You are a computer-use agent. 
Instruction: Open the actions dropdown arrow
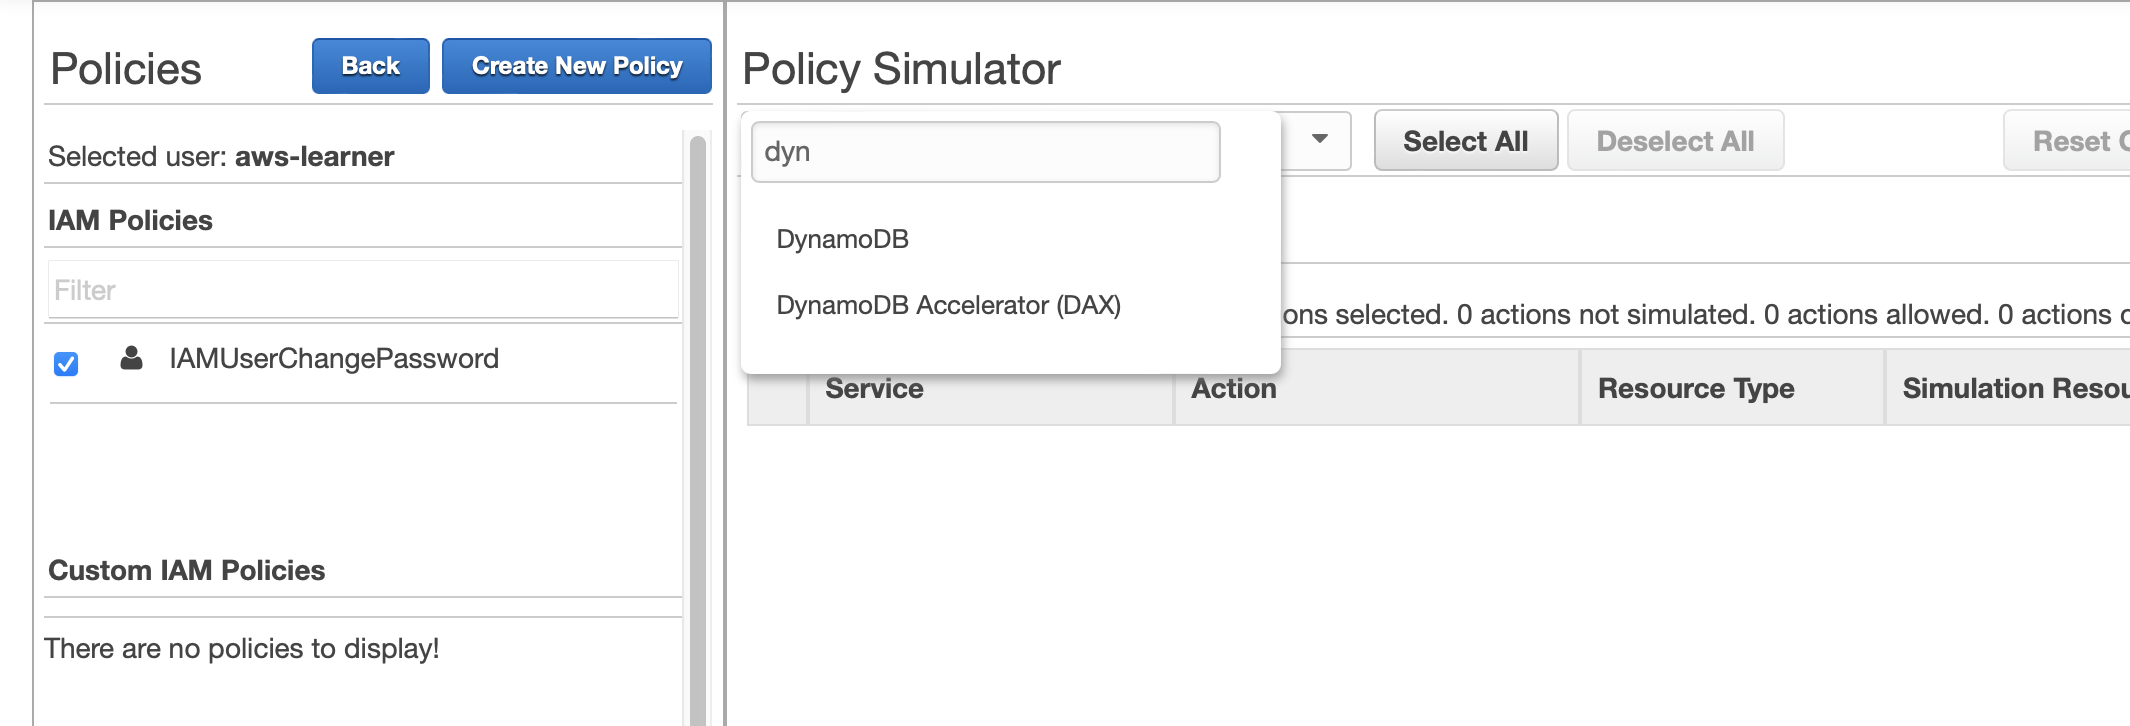click(1319, 140)
